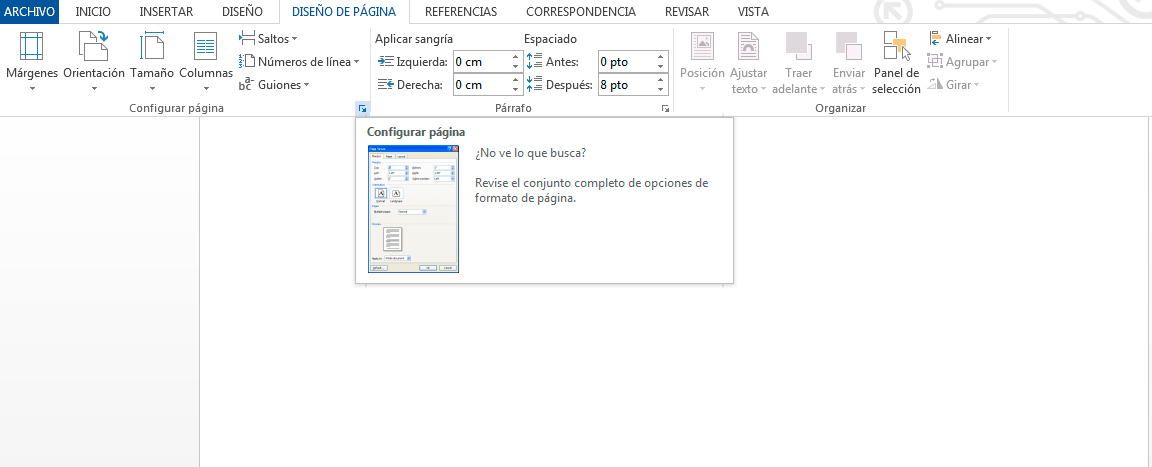
Task: Increase Derecha indent with up arrow
Action: tap(516, 80)
